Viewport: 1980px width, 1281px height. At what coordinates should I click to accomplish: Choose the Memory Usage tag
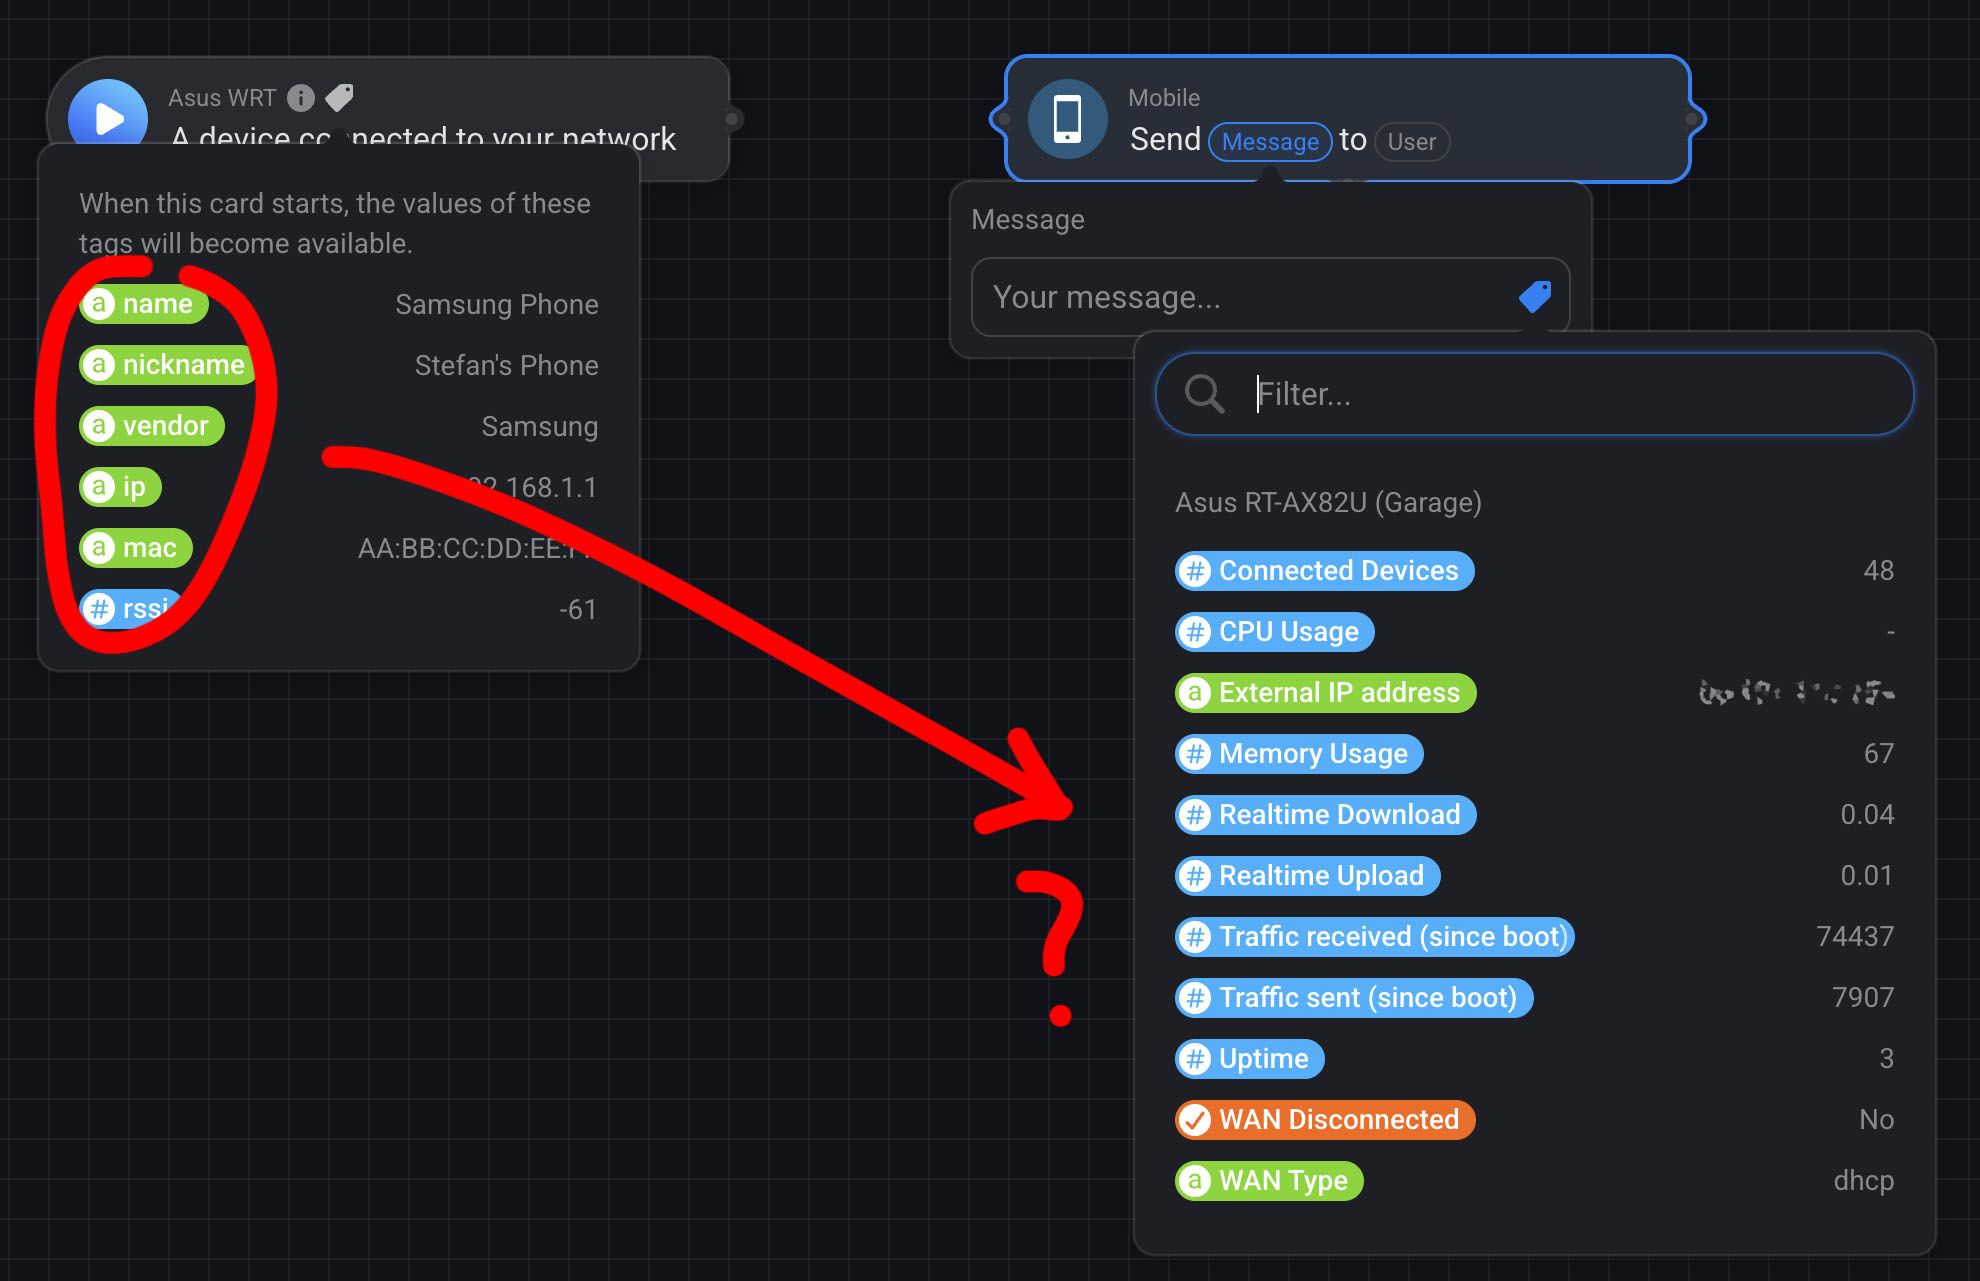pos(1299,754)
